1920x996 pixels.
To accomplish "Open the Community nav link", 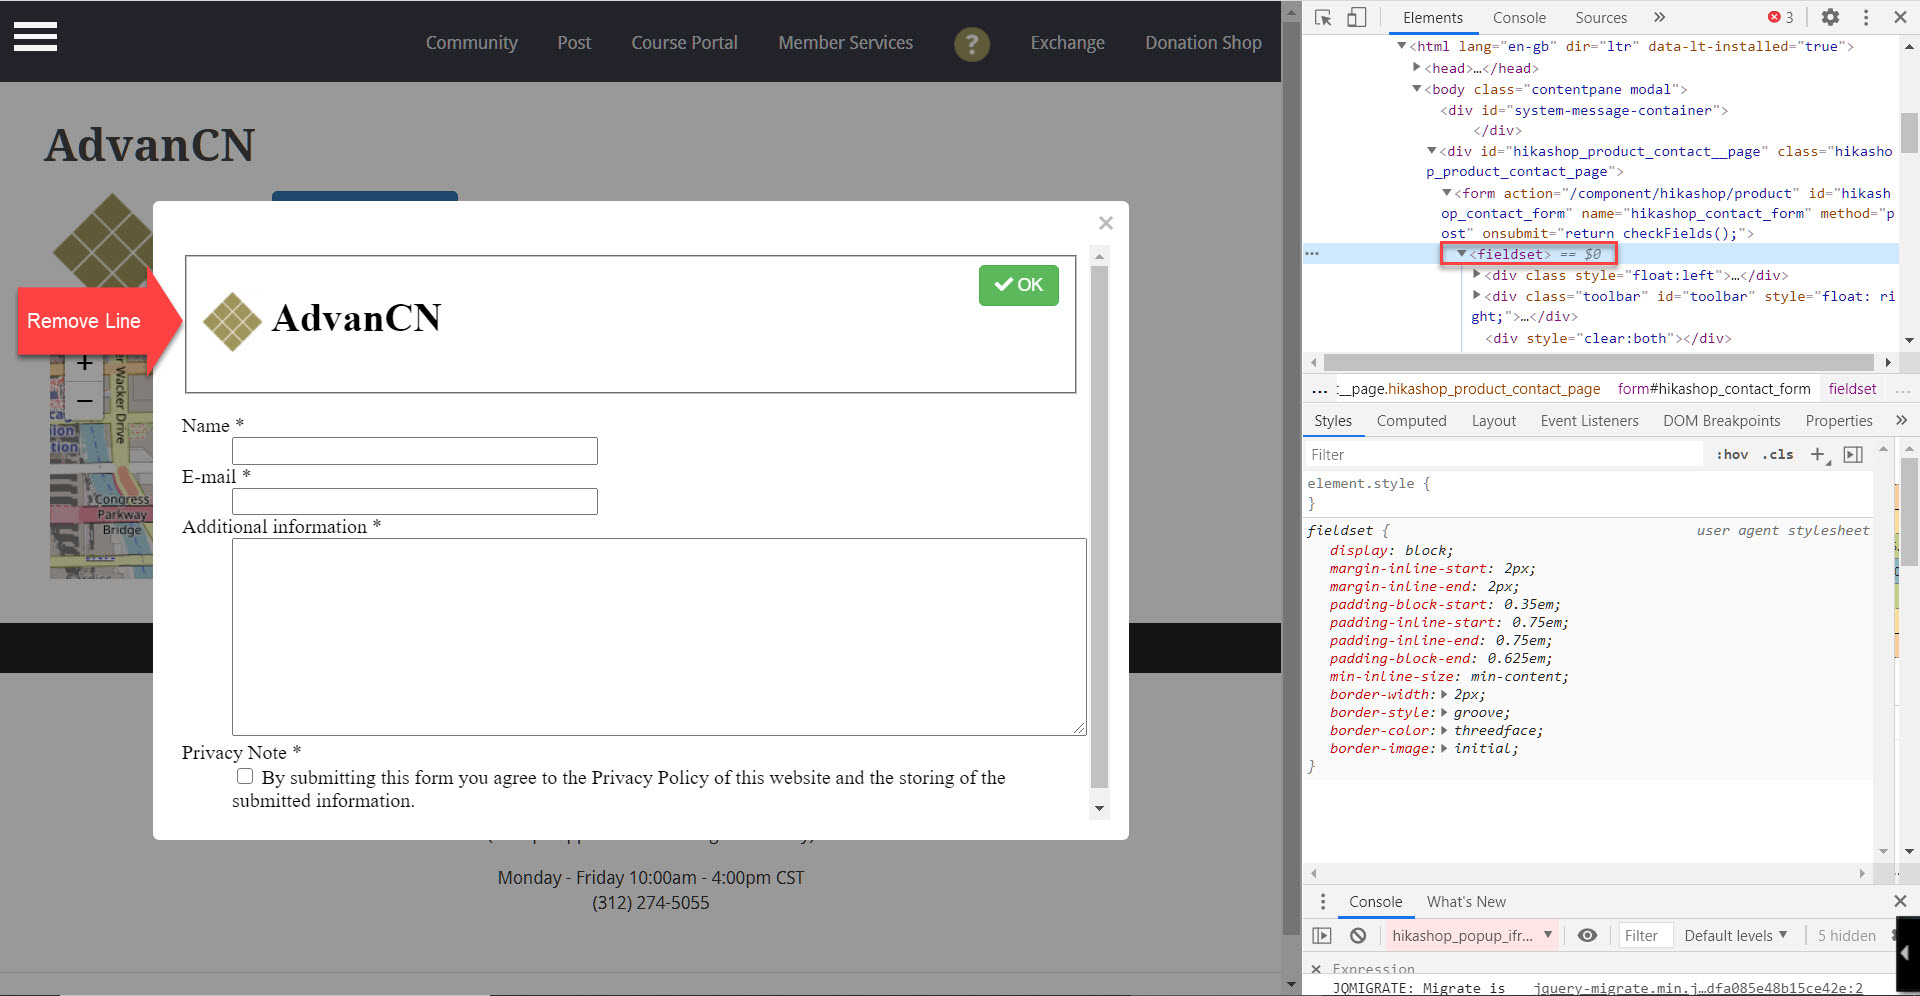I will pyautogui.click(x=472, y=43).
